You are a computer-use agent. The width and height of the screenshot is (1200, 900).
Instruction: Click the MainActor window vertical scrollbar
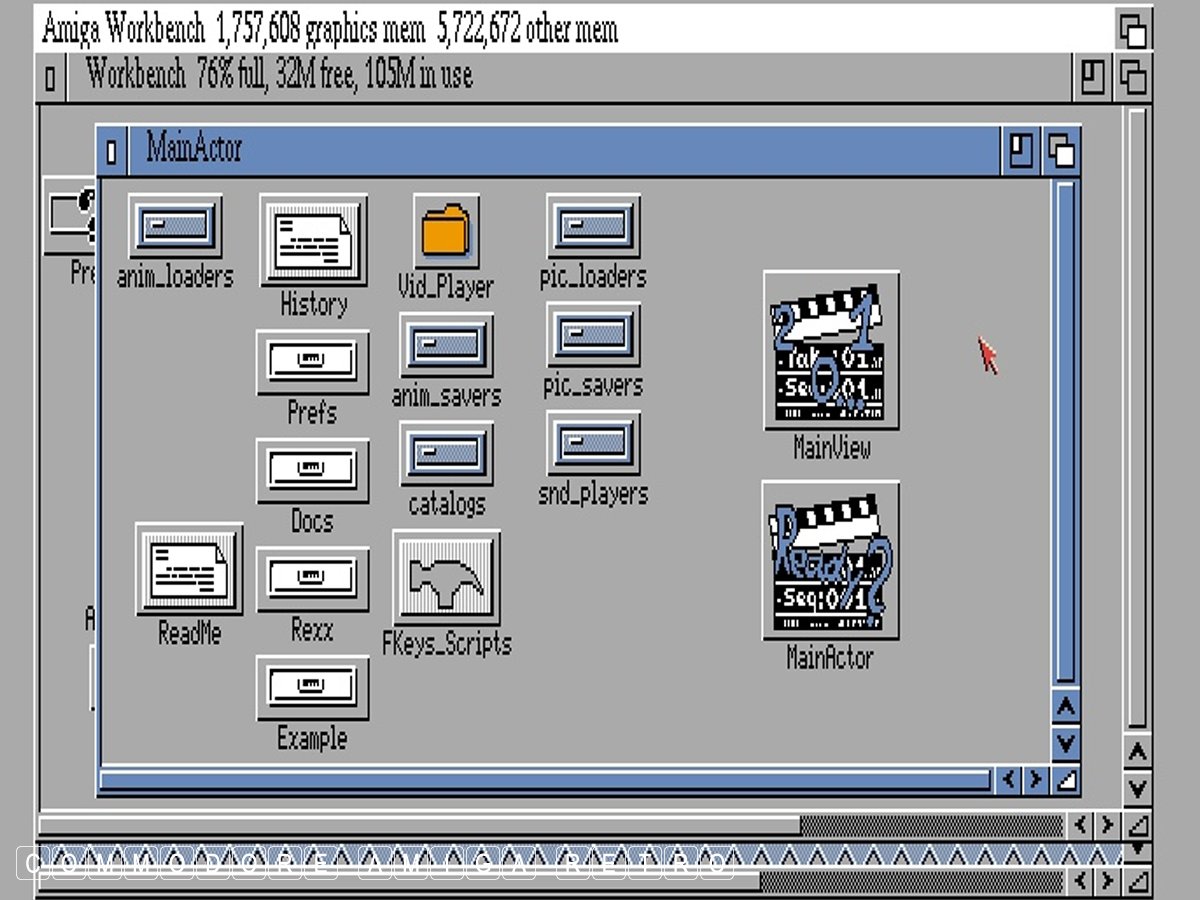point(1066,430)
